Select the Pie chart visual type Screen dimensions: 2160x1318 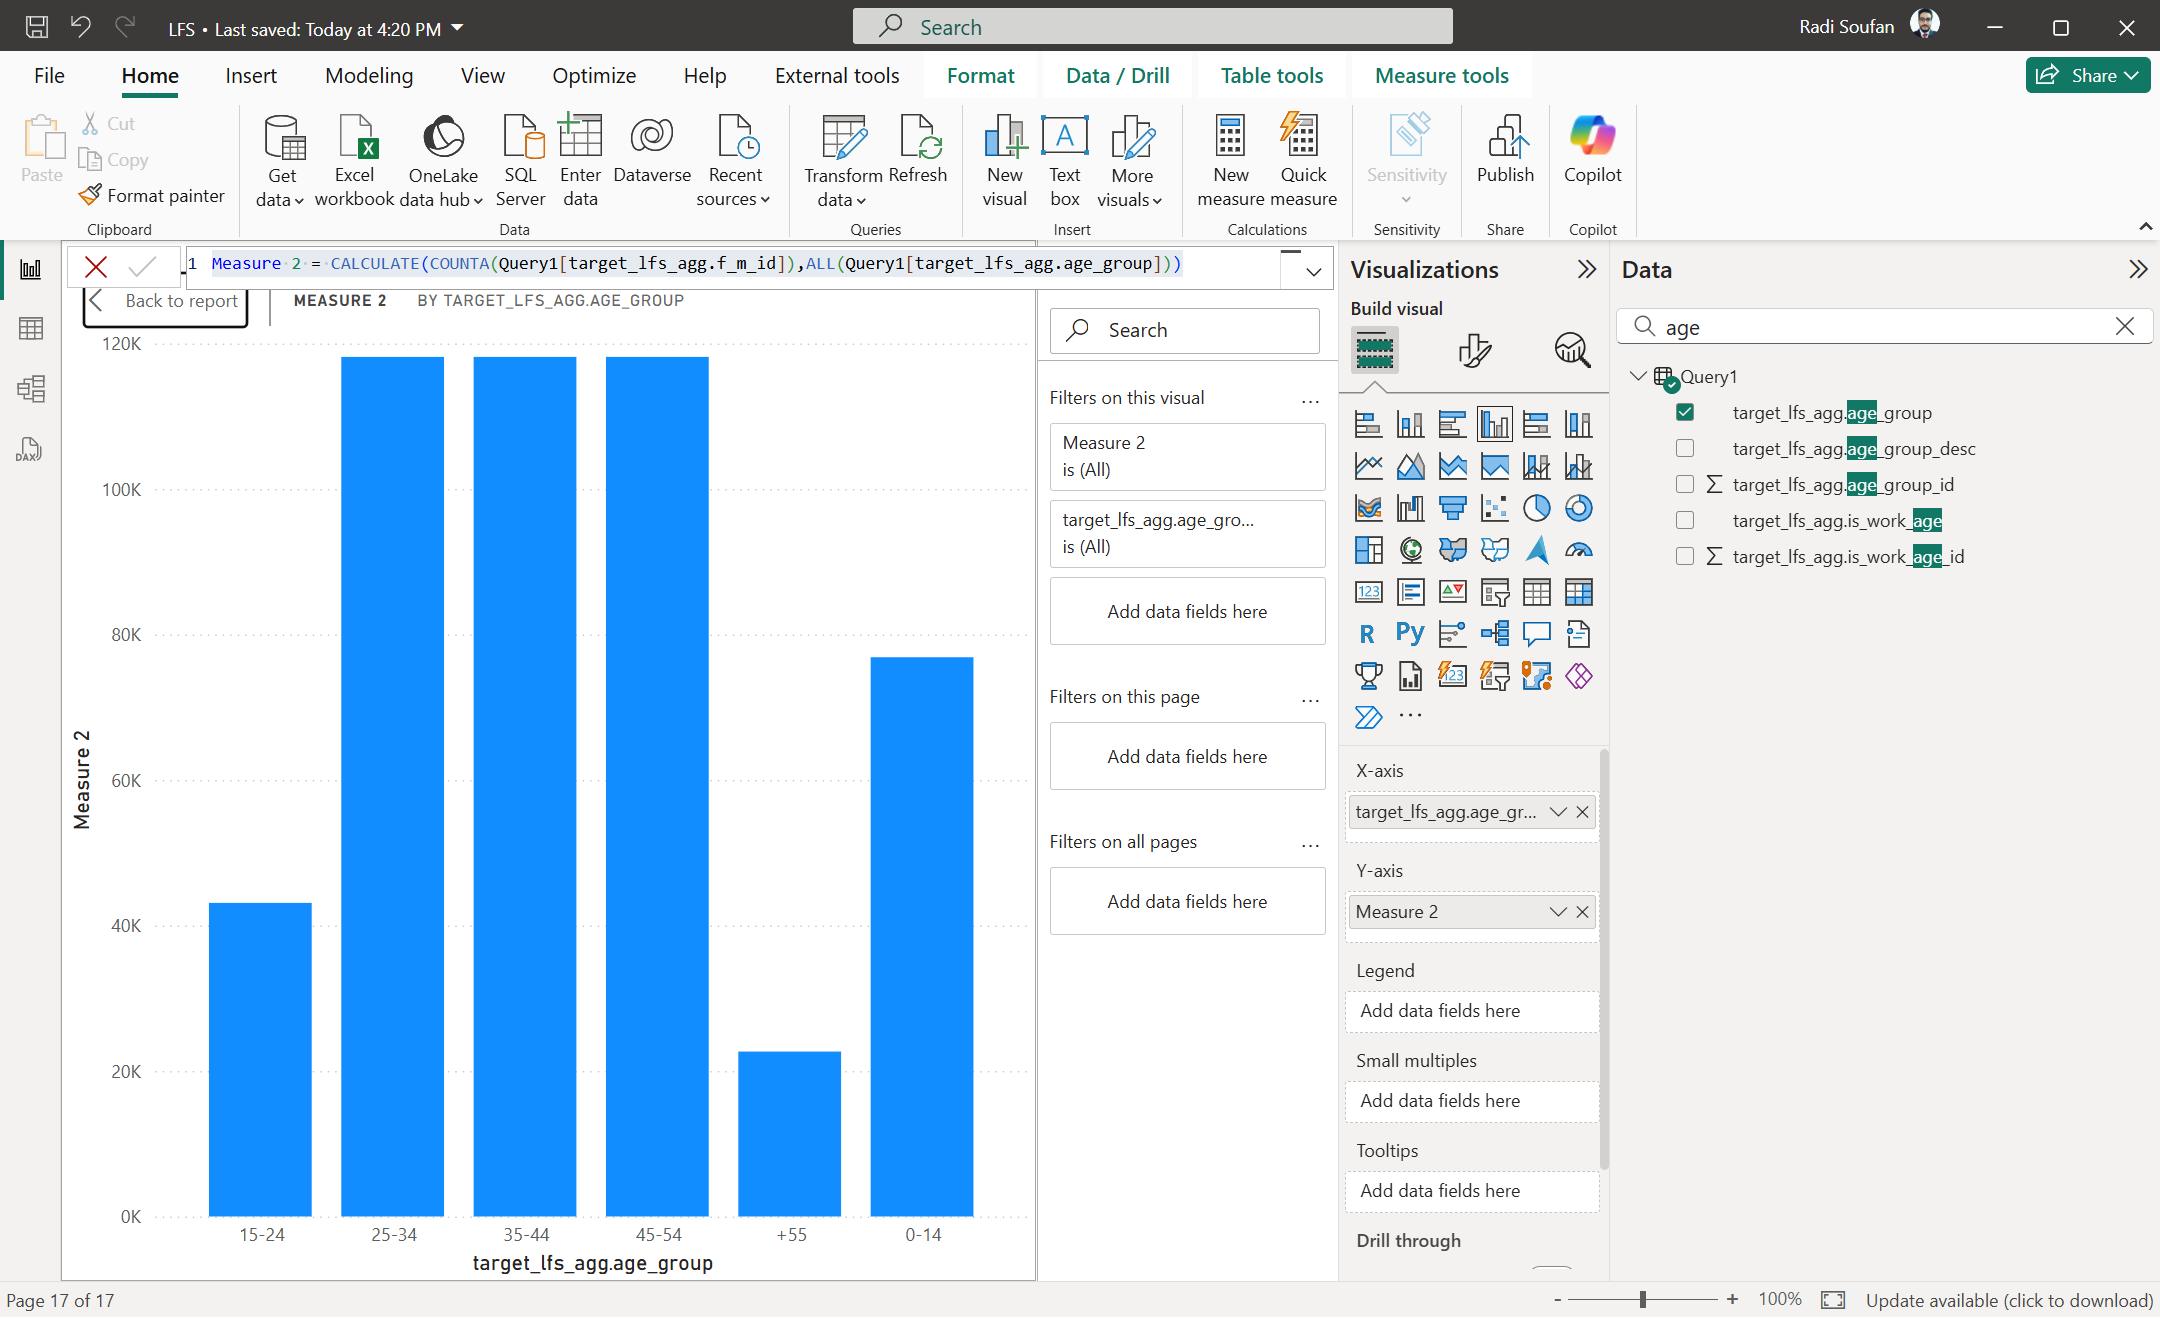pyautogui.click(x=1536, y=508)
